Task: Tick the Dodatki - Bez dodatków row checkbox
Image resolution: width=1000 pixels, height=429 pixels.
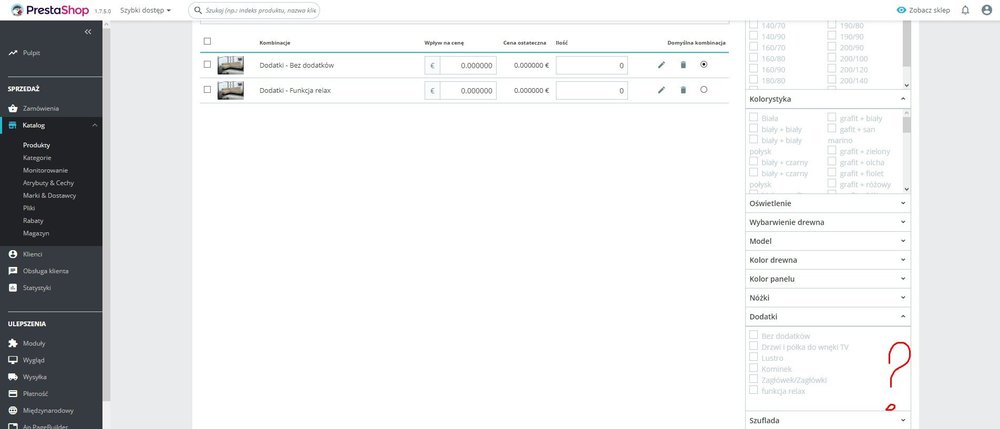Action: [207, 64]
